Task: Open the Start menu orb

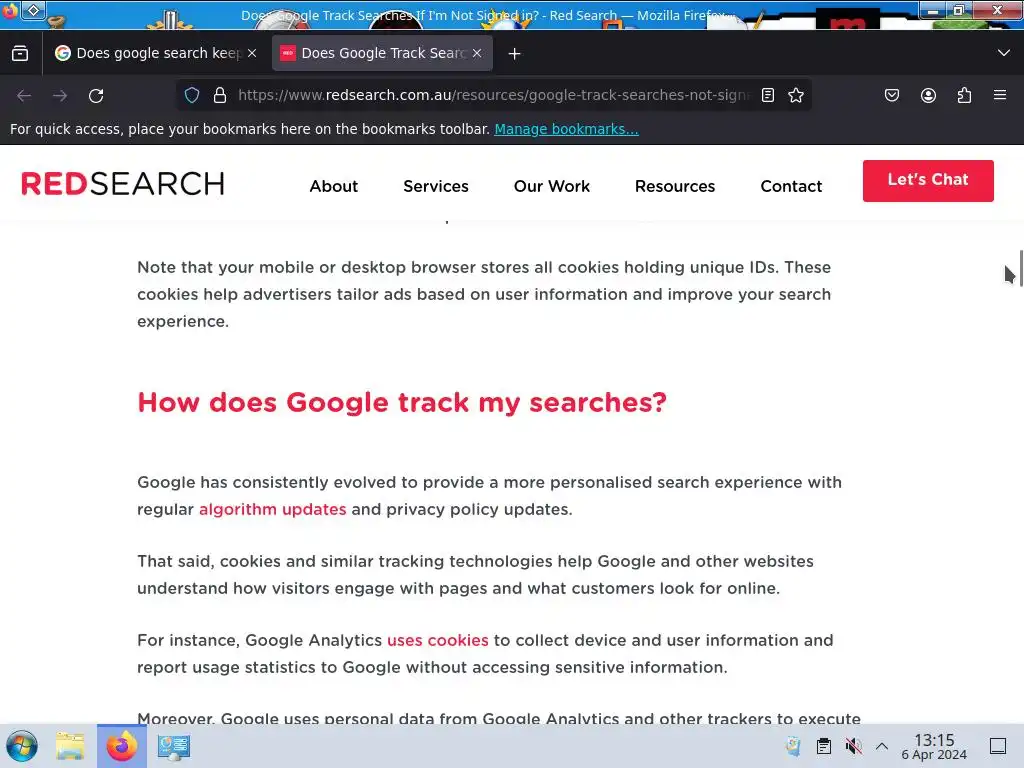Action: [22, 746]
